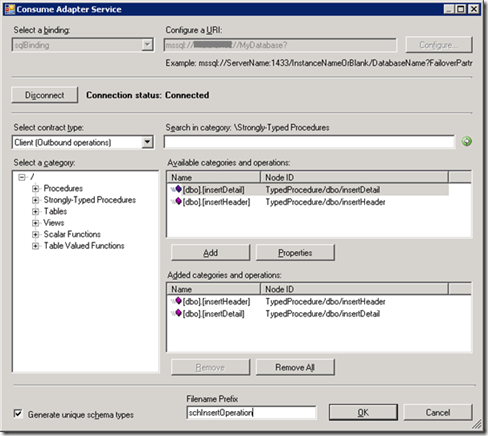Click the Consume Adapter Service title bar icon
The width and height of the screenshot is (488, 436).
tap(10, 9)
